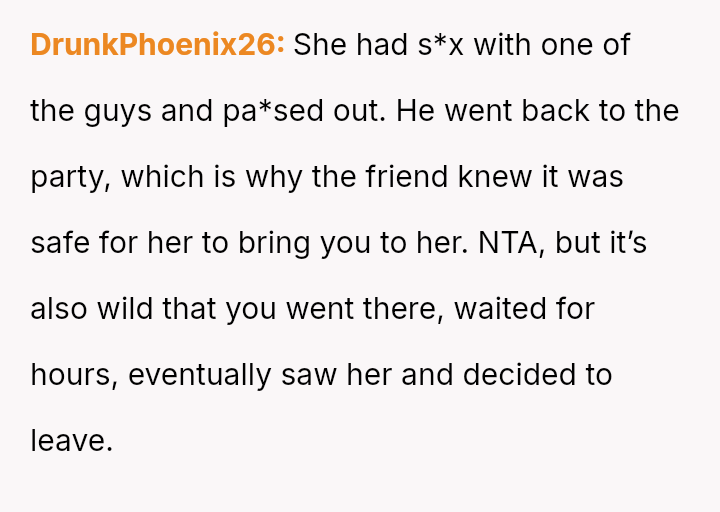Click the final word "leave."
Screen dimensions: 720x512
tap(71, 441)
